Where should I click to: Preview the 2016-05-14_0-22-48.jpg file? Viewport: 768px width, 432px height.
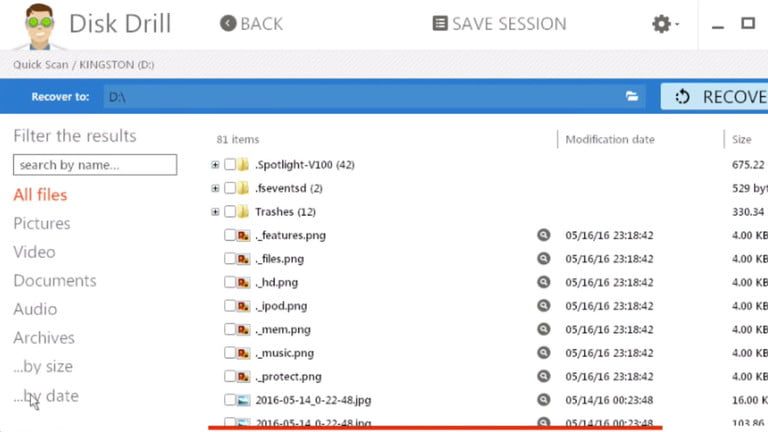pyautogui.click(x=544, y=400)
